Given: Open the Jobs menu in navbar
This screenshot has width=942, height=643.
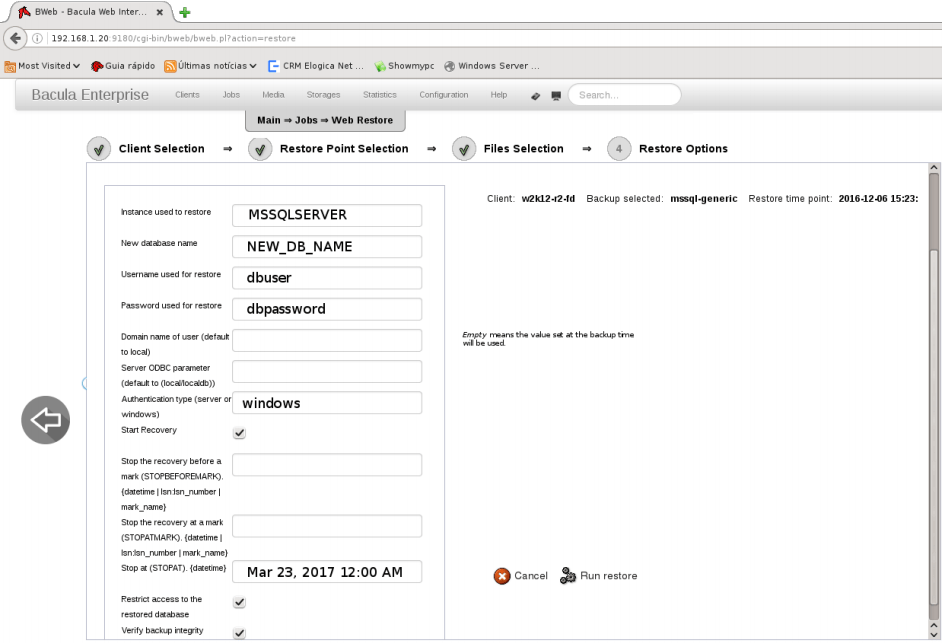Looking at the screenshot, I should (x=231, y=95).
